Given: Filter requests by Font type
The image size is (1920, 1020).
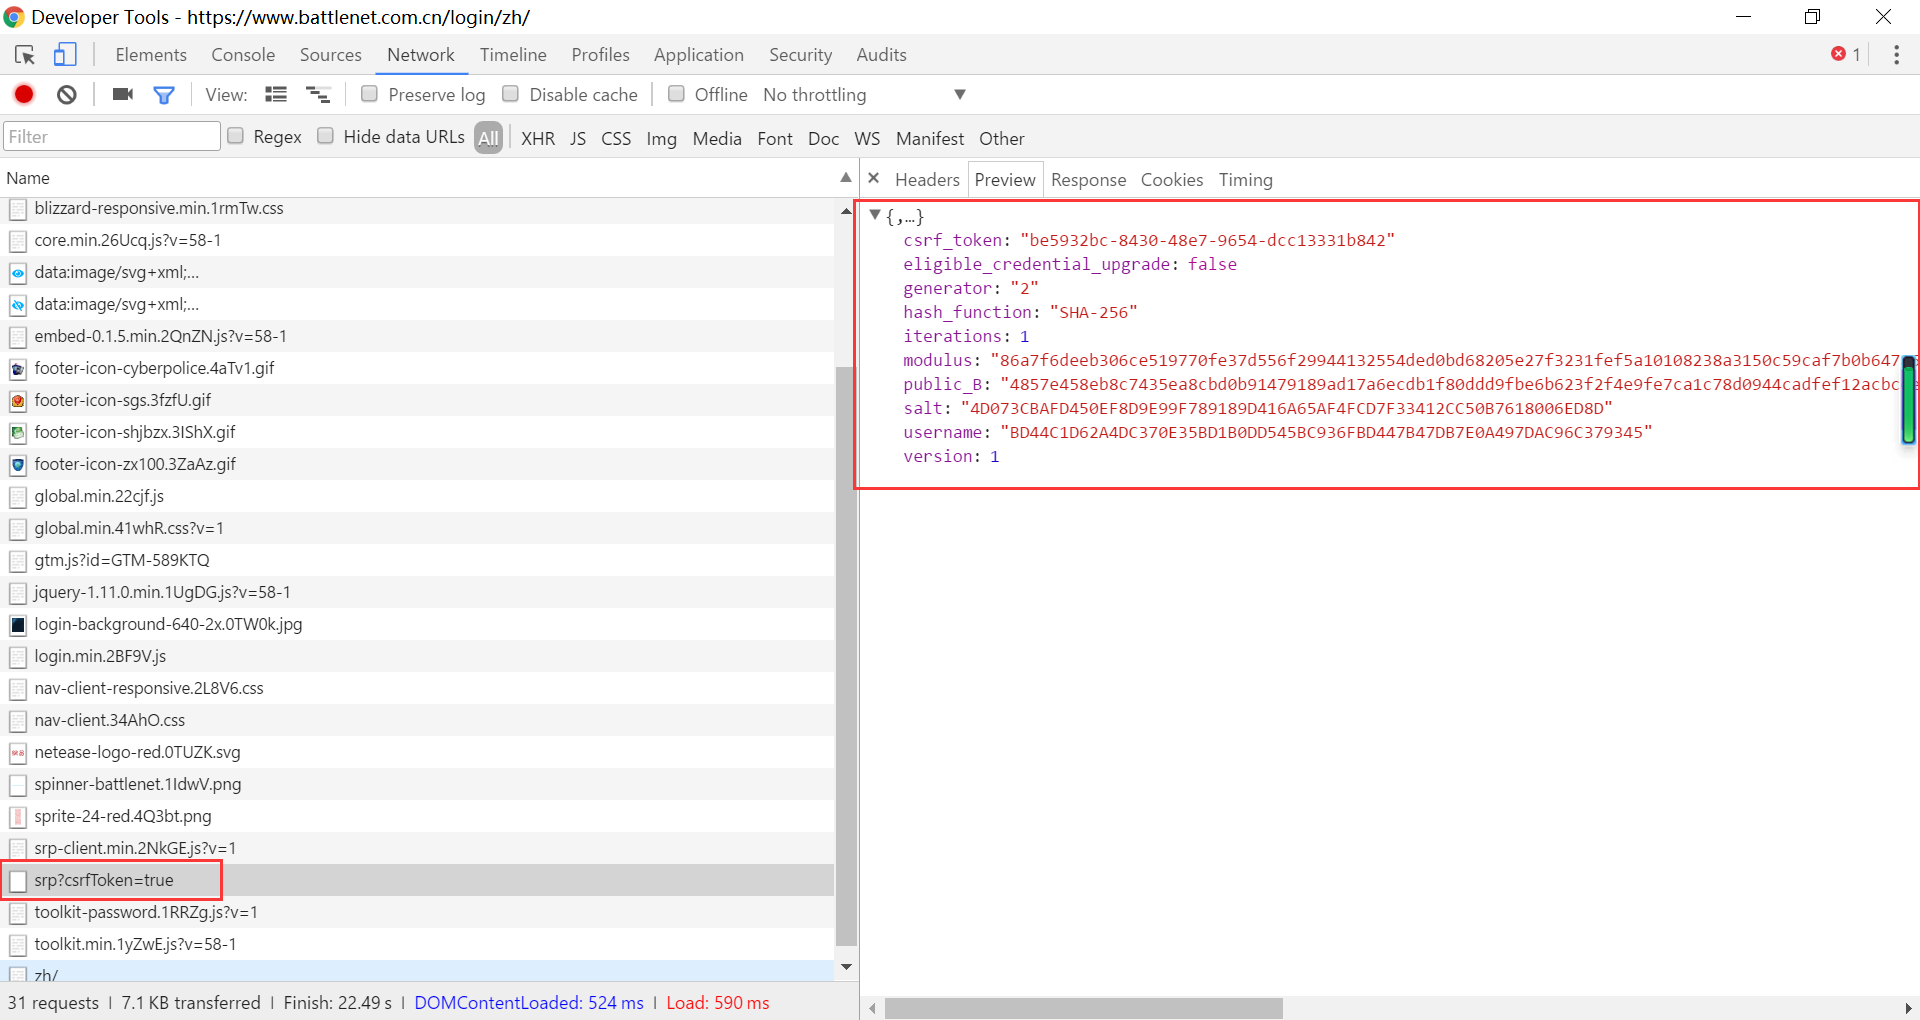Looking at the screenshot, I should tap(775, 139).
